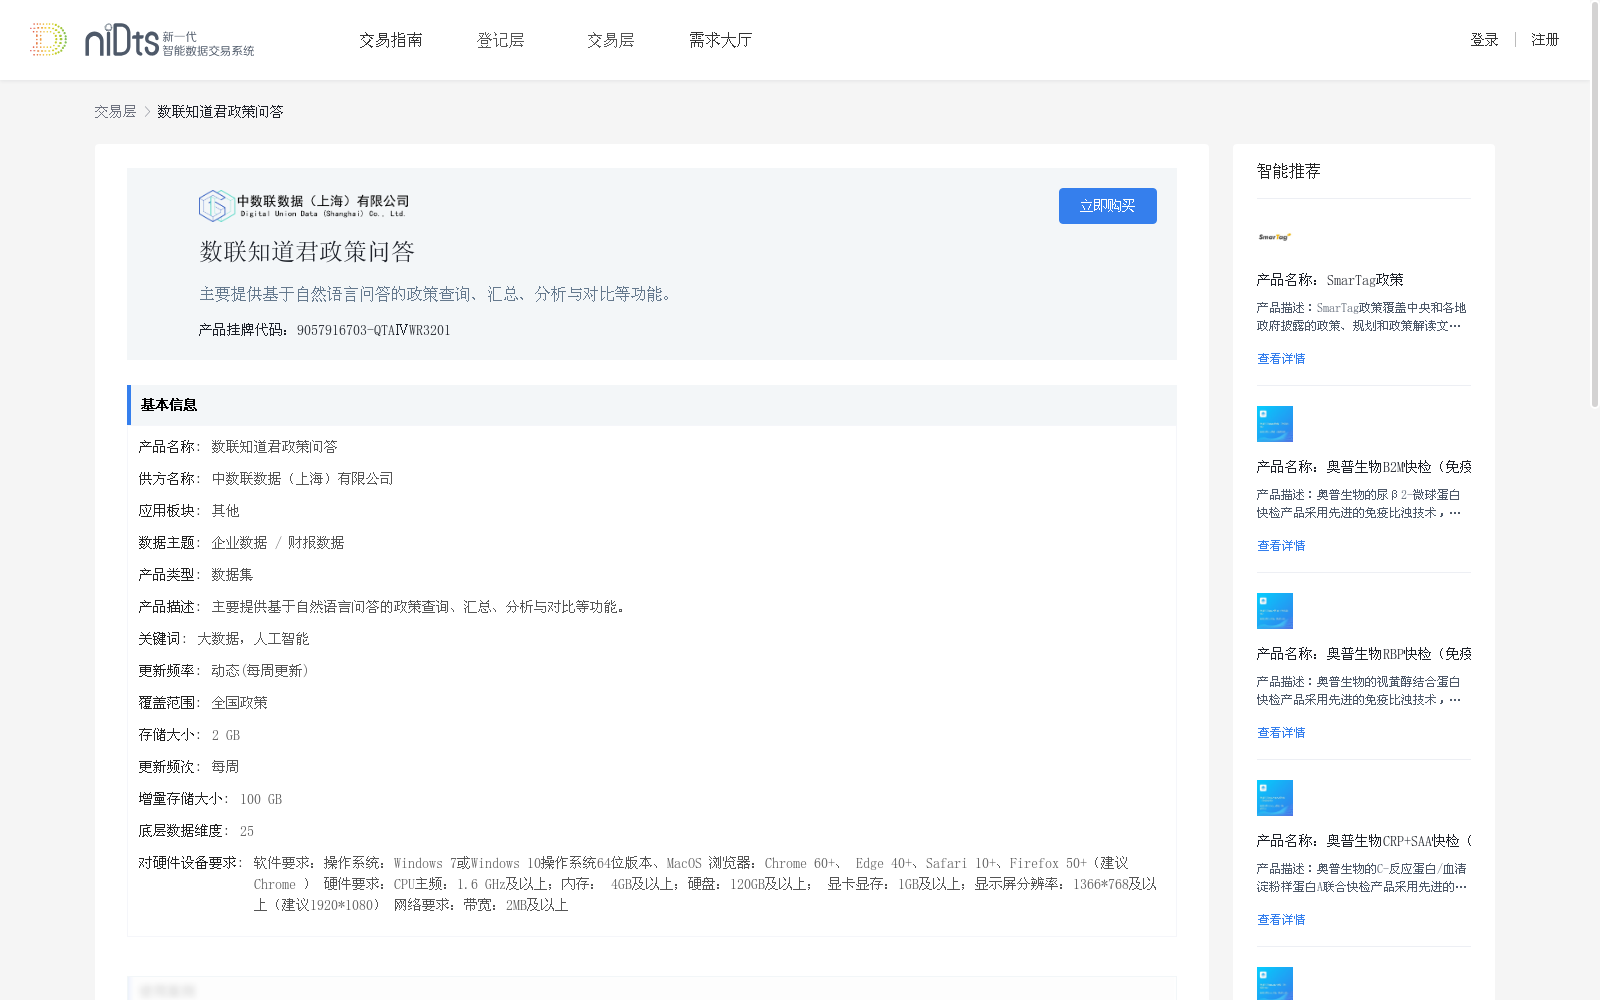Click the 基本信息 section header

(x=652, y=405)
